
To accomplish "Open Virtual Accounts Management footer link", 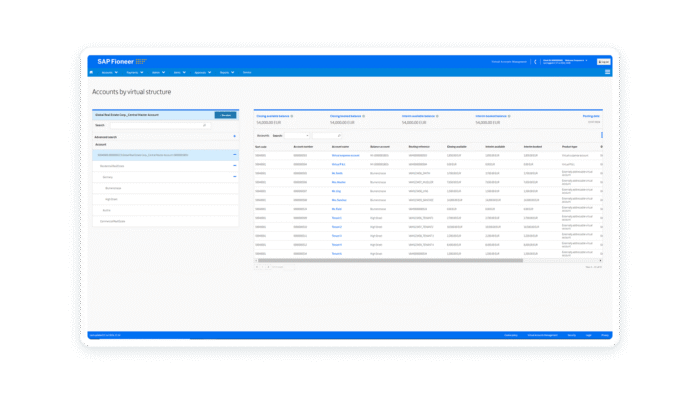I will [542, 335].
